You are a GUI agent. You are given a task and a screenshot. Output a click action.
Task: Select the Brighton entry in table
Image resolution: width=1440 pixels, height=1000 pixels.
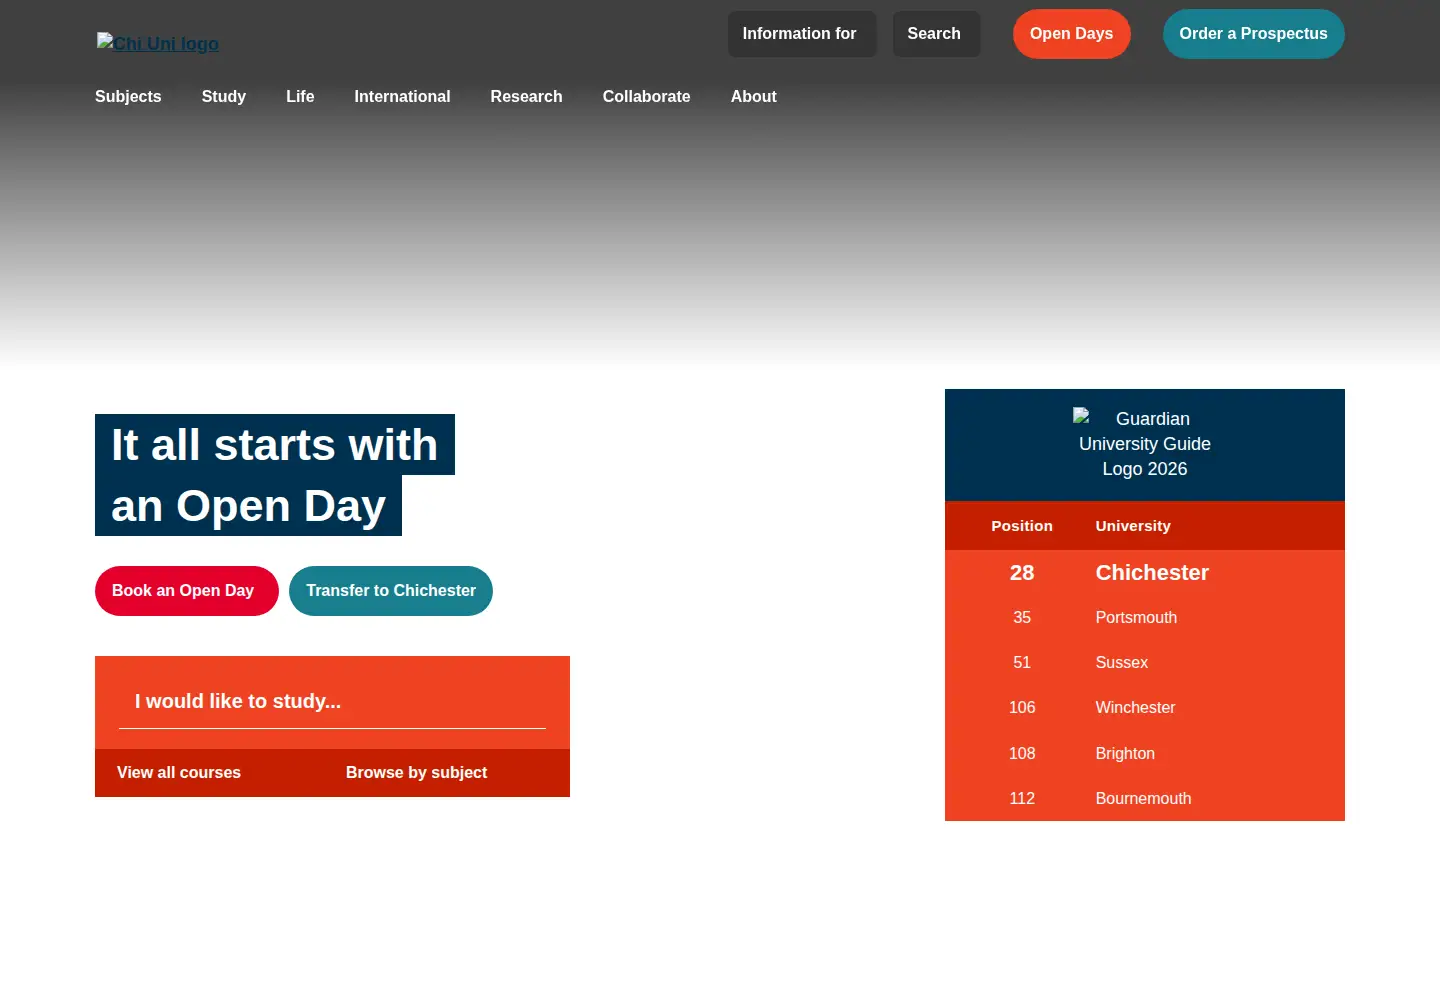point(1145,754)
